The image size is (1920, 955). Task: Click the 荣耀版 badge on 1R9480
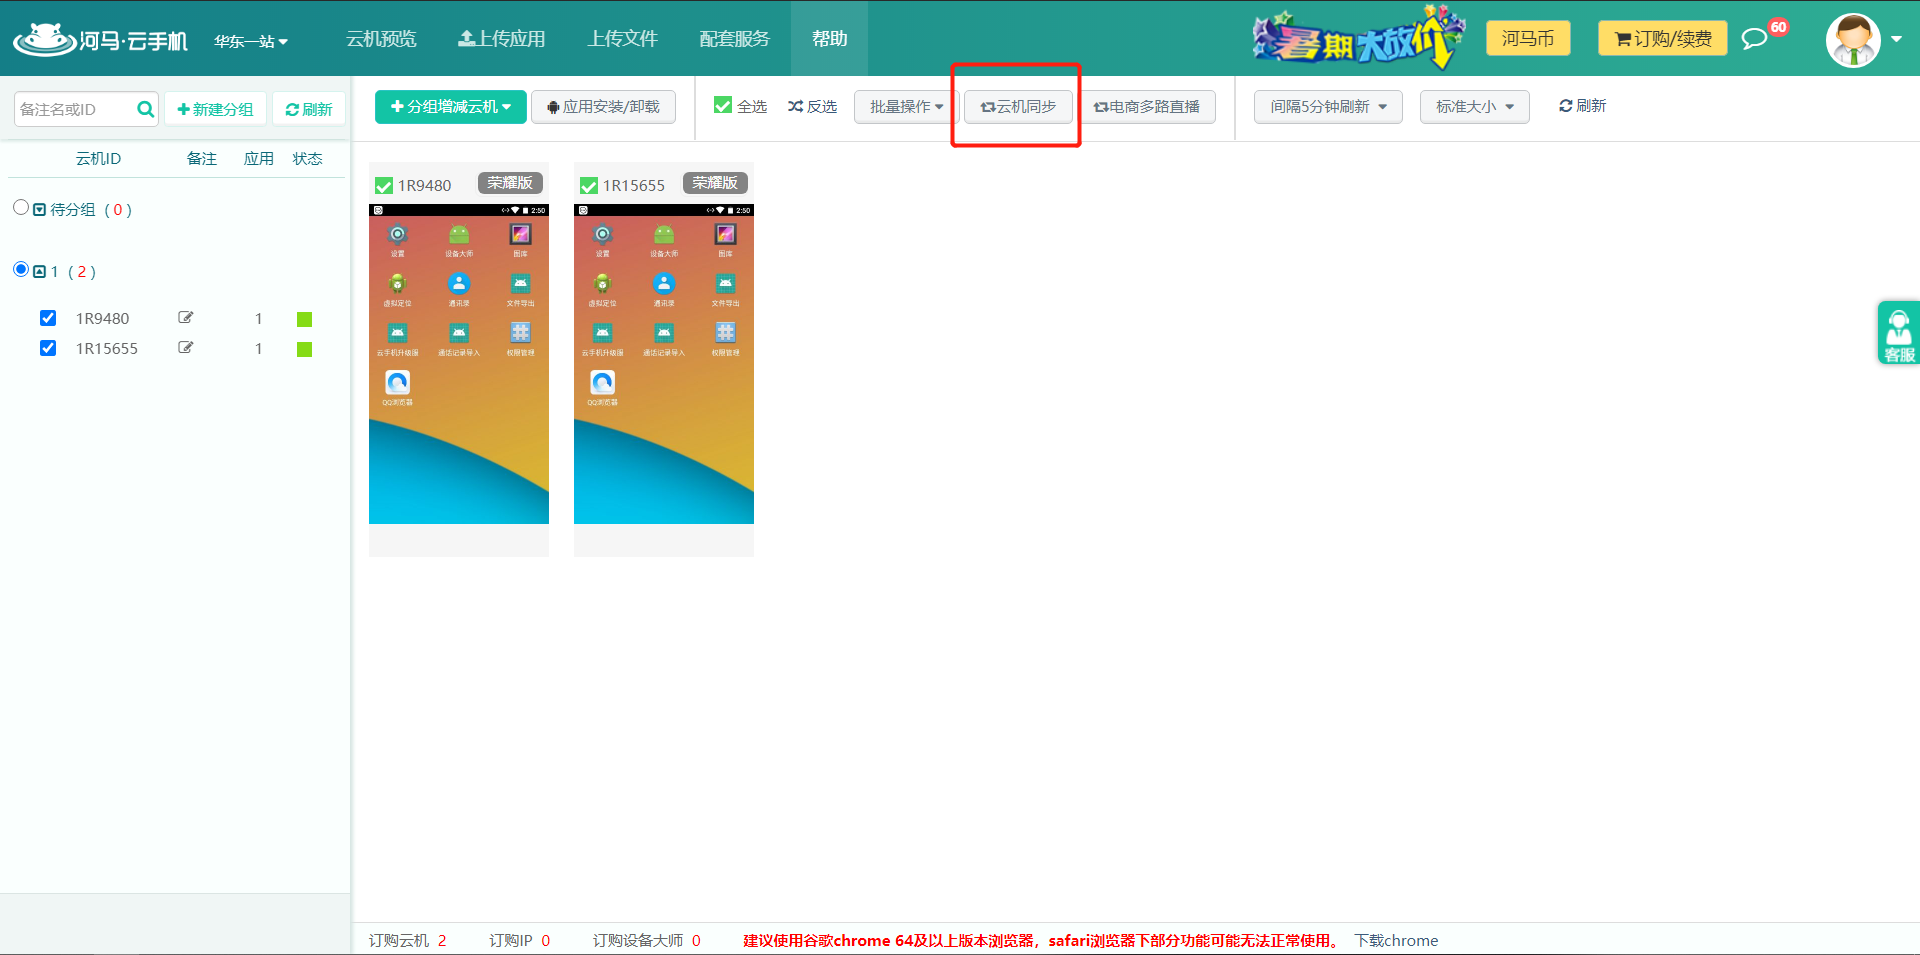tap(510, 183)
